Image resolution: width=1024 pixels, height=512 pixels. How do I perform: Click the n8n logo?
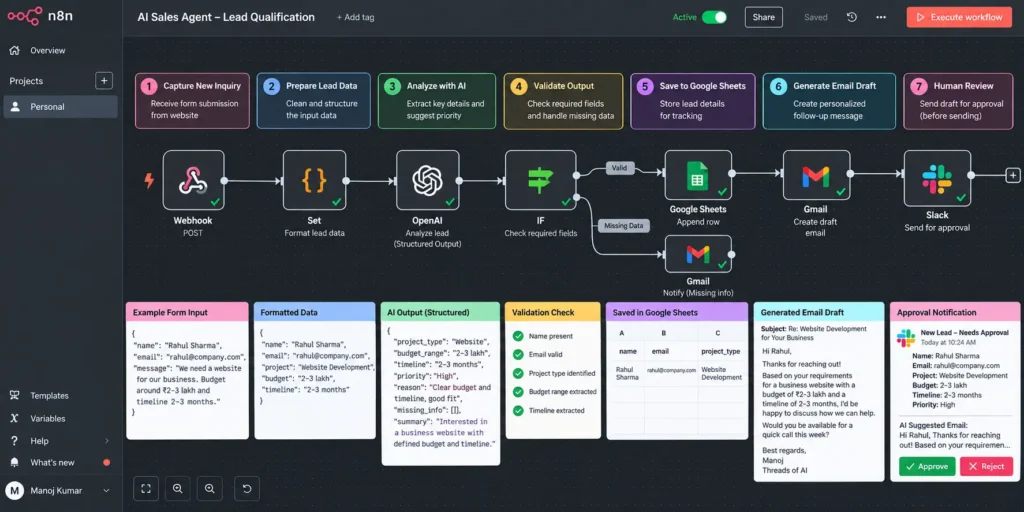(x=40, y=16)
